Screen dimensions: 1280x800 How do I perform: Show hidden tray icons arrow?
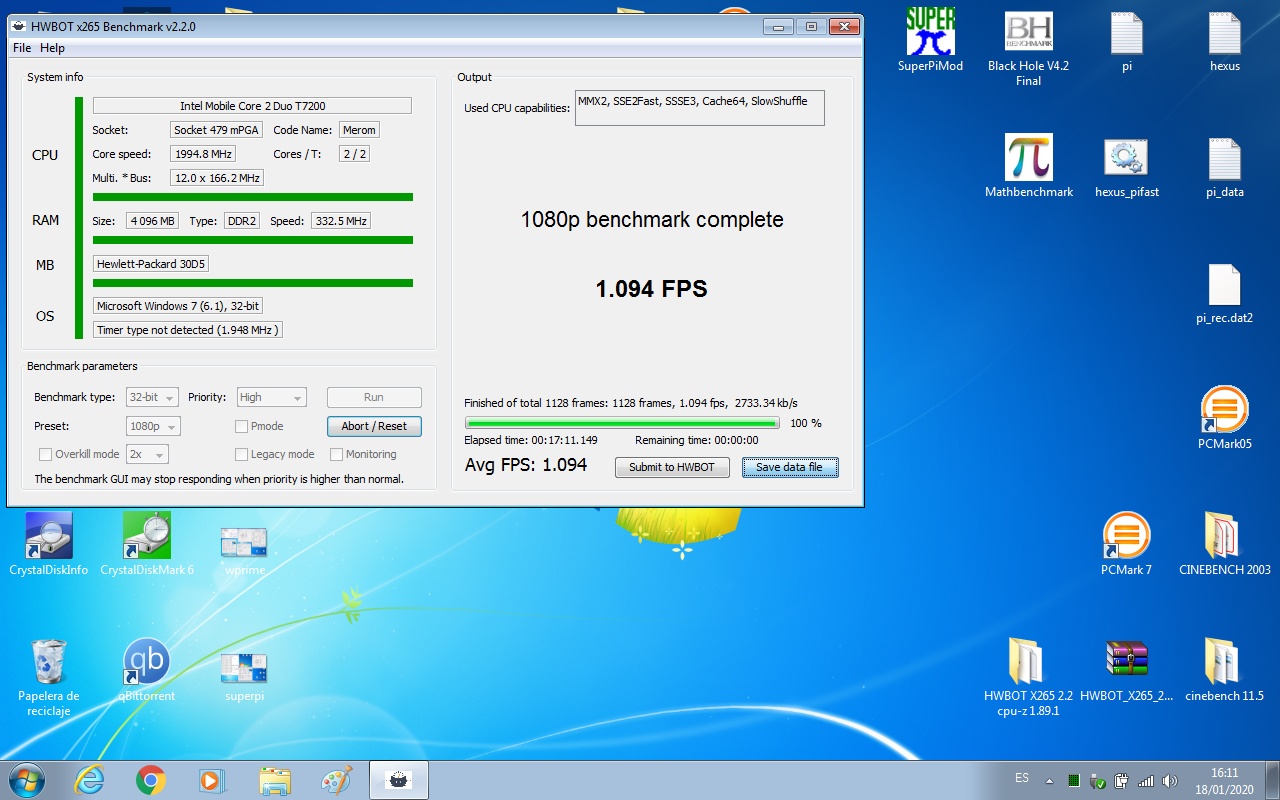pyautogui.click(x=1049, y=780)
